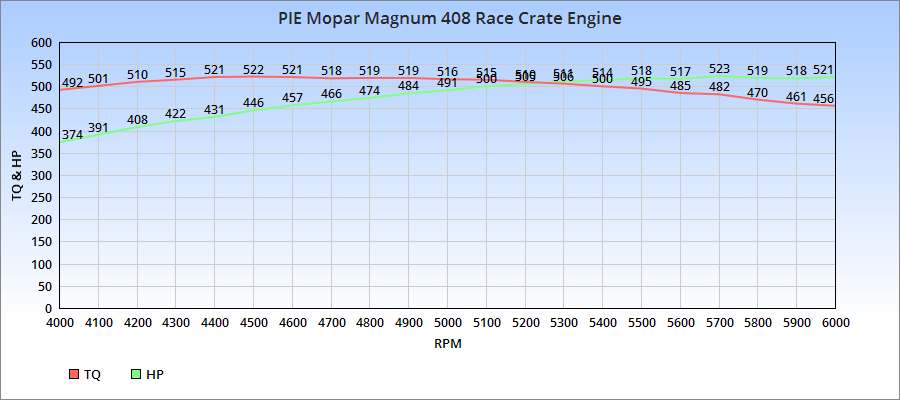900x400 pixels.
Task: Select the chart title PIE Mopar Magnum 408 Race Crate Engine
Action: click(x=450, y=18)
